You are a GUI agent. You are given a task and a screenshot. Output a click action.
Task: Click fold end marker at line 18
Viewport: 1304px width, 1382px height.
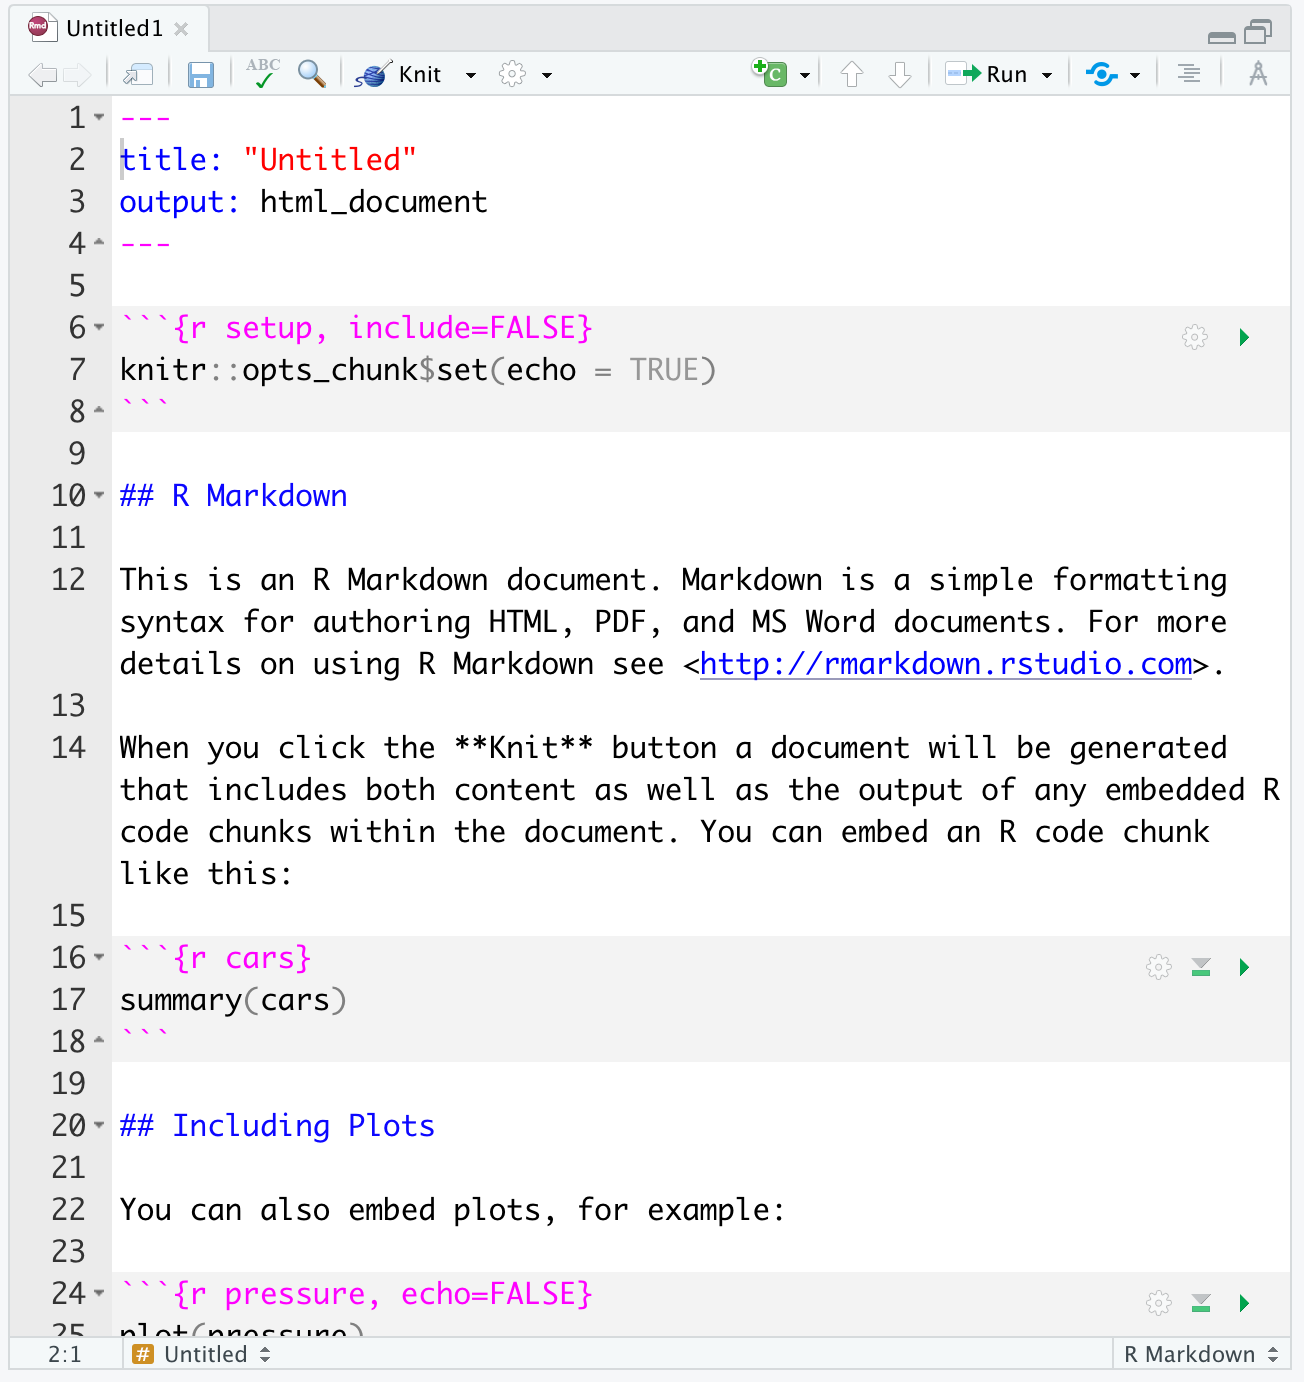point(99,1040)
